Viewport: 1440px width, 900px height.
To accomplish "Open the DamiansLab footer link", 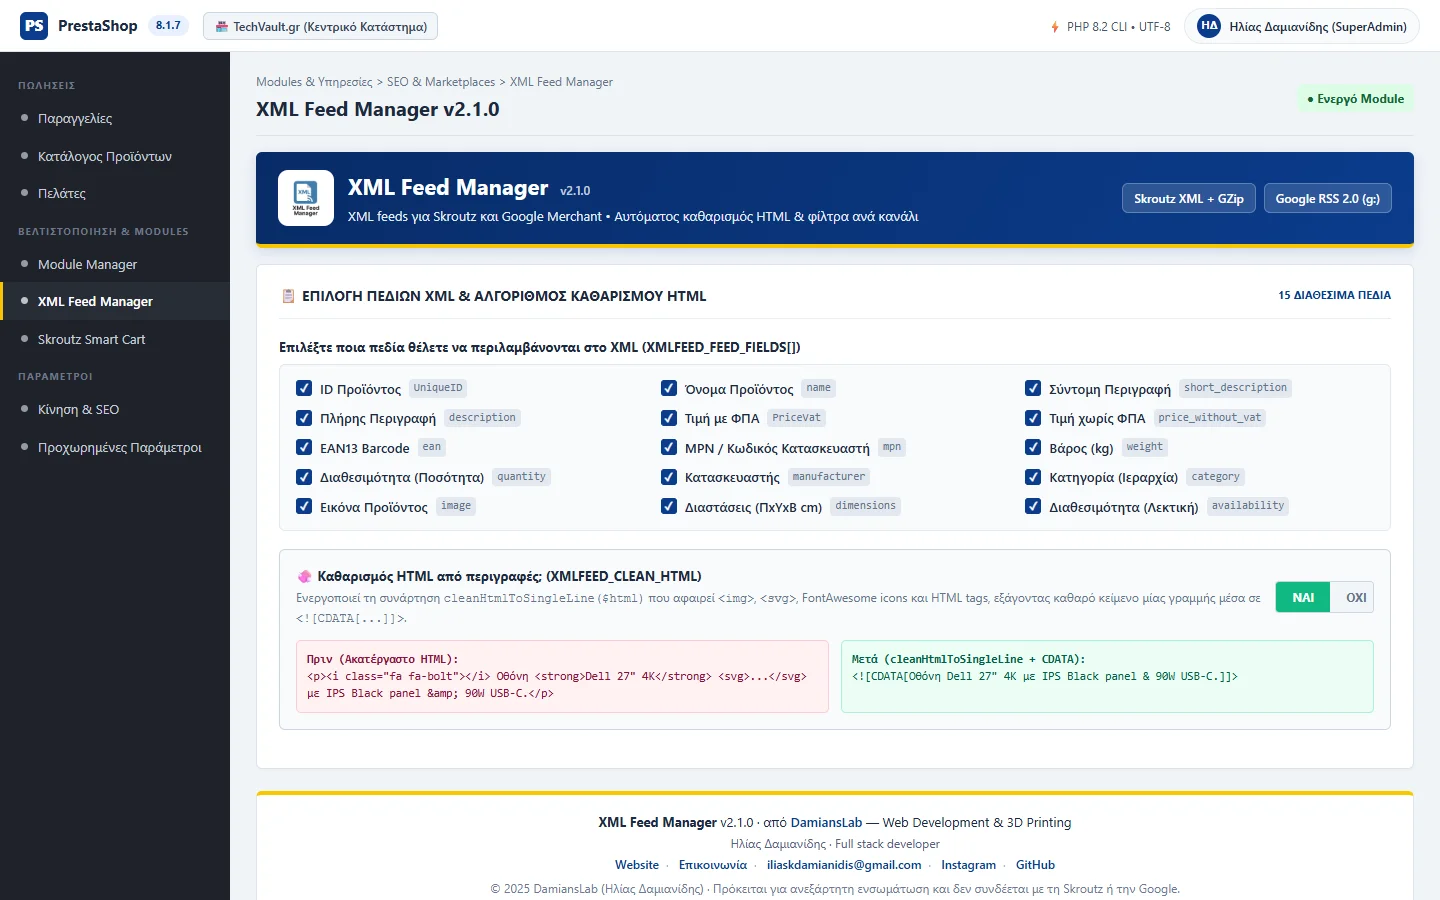I will 826,822.
